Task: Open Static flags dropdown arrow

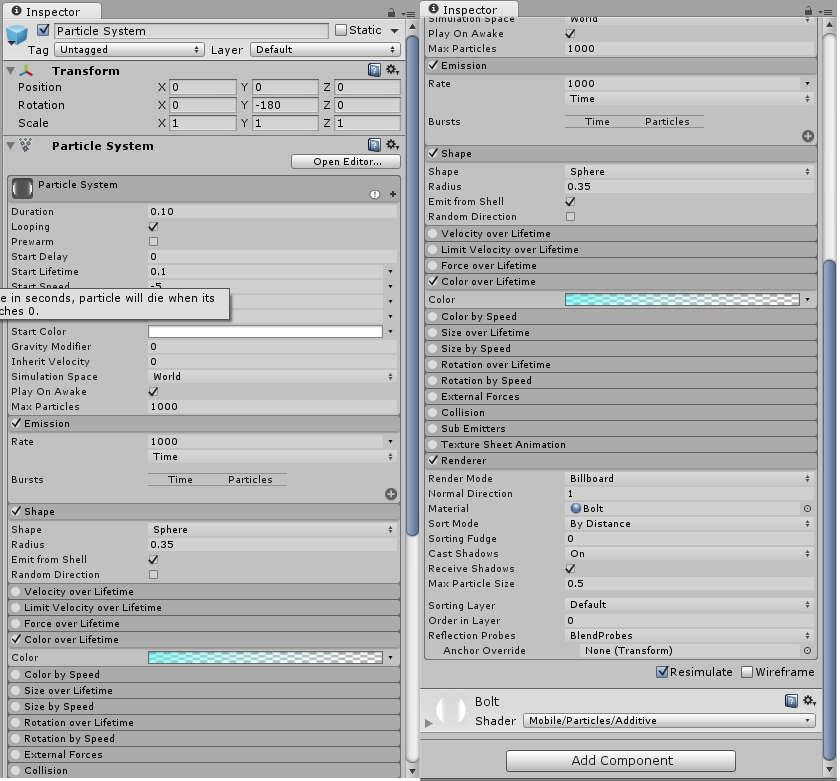Action: (395, 31)
